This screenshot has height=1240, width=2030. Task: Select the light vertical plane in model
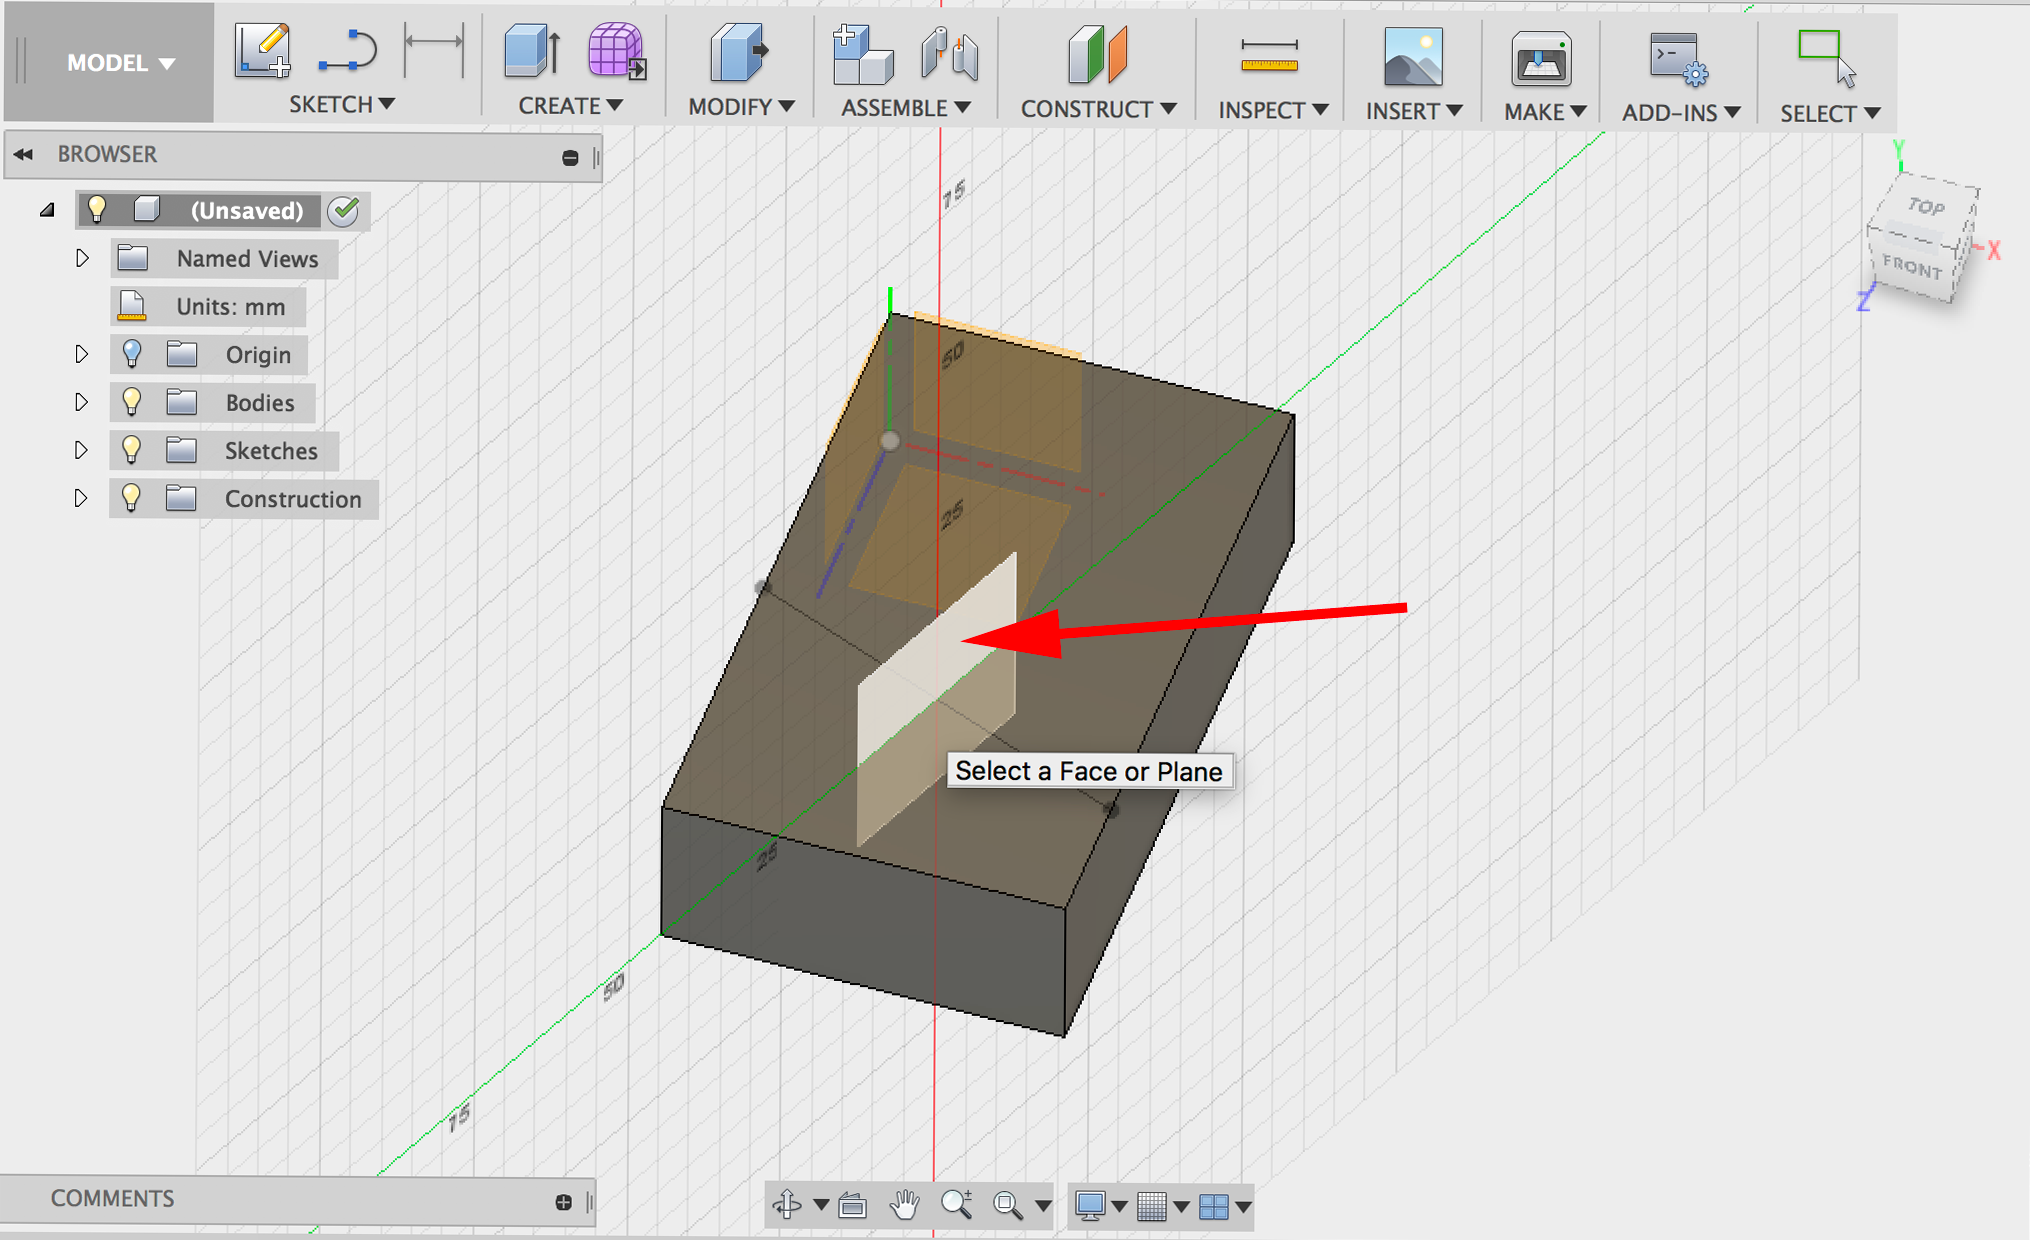point(937,700)
